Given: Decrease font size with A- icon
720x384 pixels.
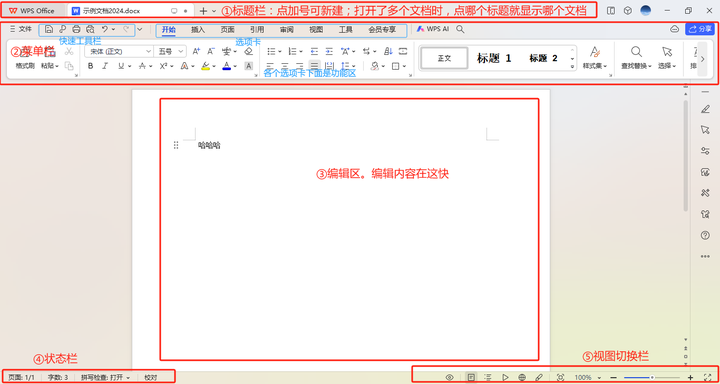Looking at the screenshot, I should [211, 51].
